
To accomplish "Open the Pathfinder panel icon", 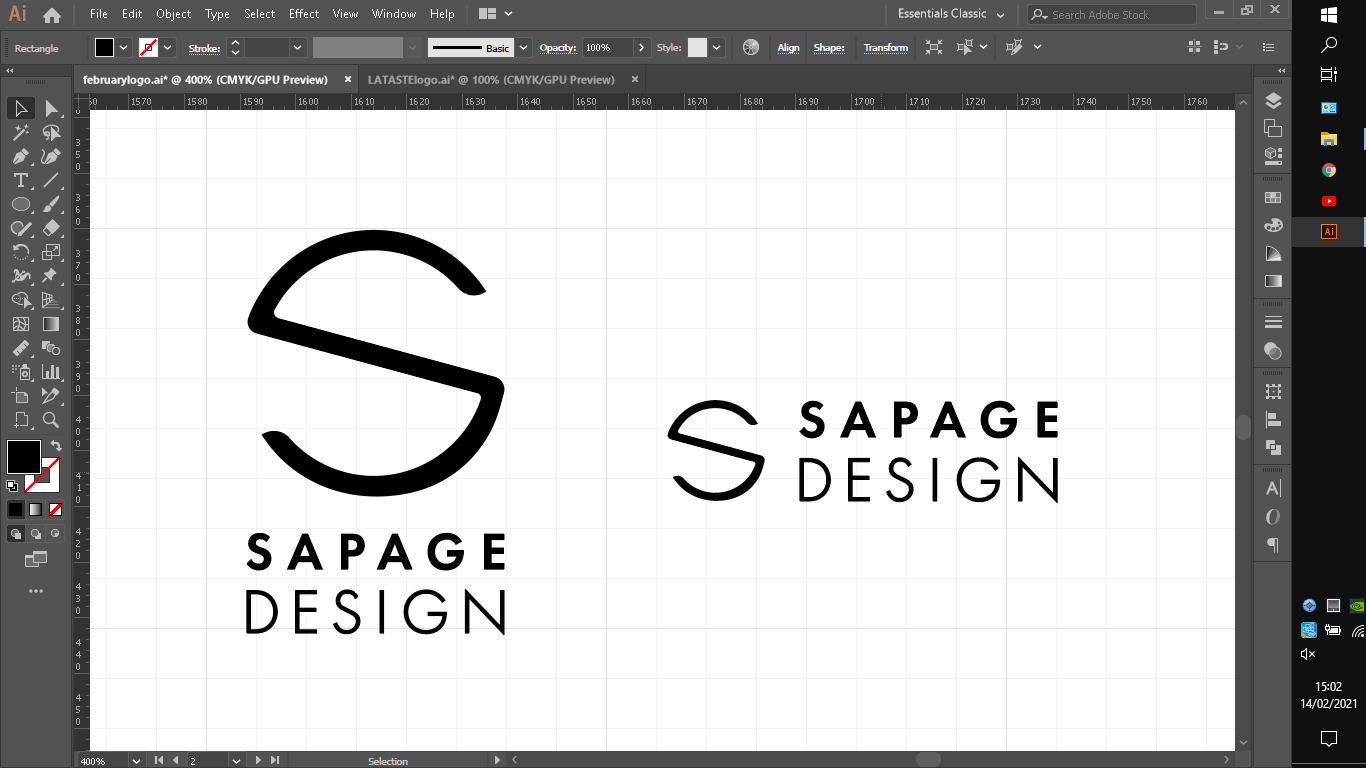I will pyautogui.click(x=1273, y=447).
